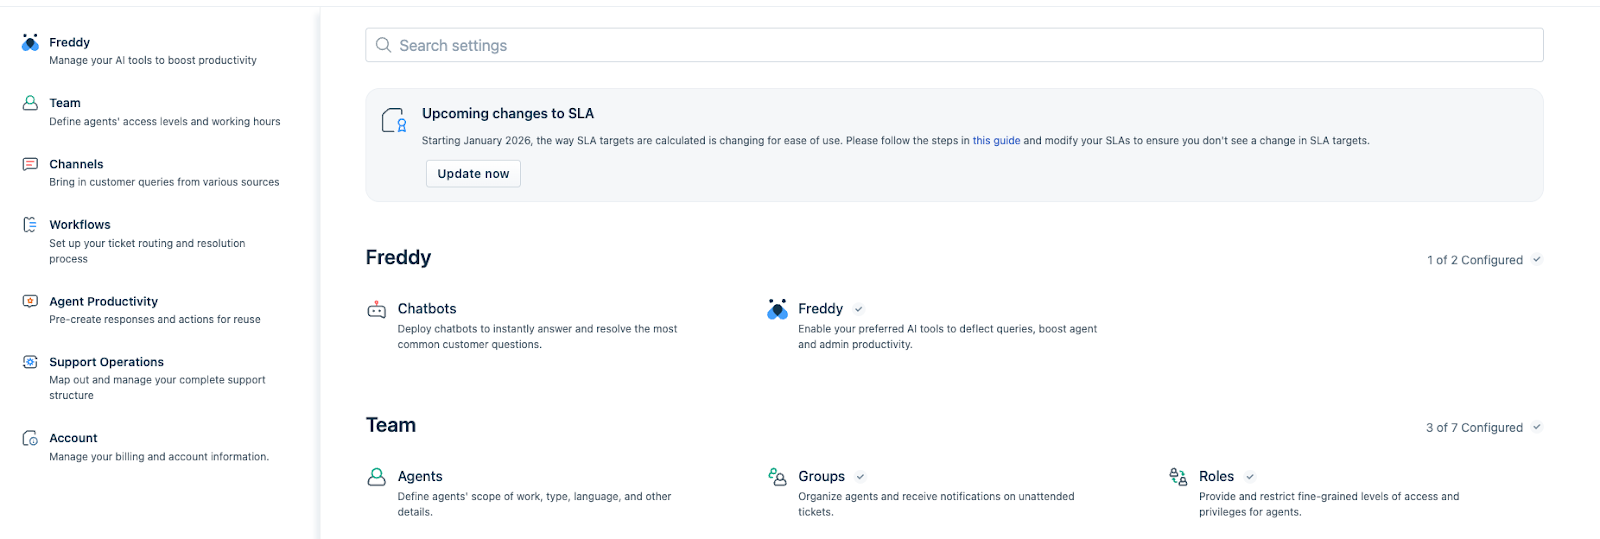1600x539 pixels.
Task: Open the Chatbots settings link
Action: tap(427, 309)
